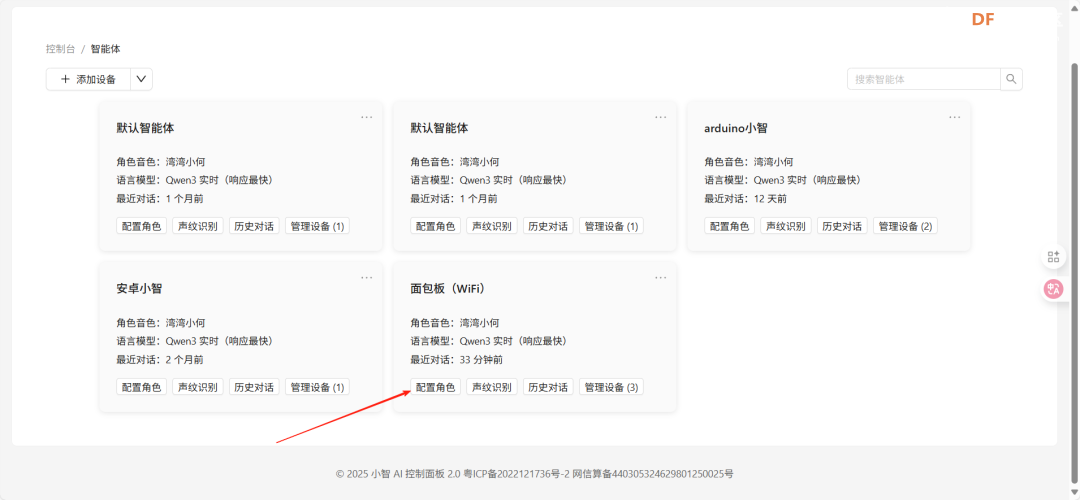This screenshot has width=1080, height=500.
Task: Expand the dropdown arrow beside 添加设备
Action: [141, 79]
